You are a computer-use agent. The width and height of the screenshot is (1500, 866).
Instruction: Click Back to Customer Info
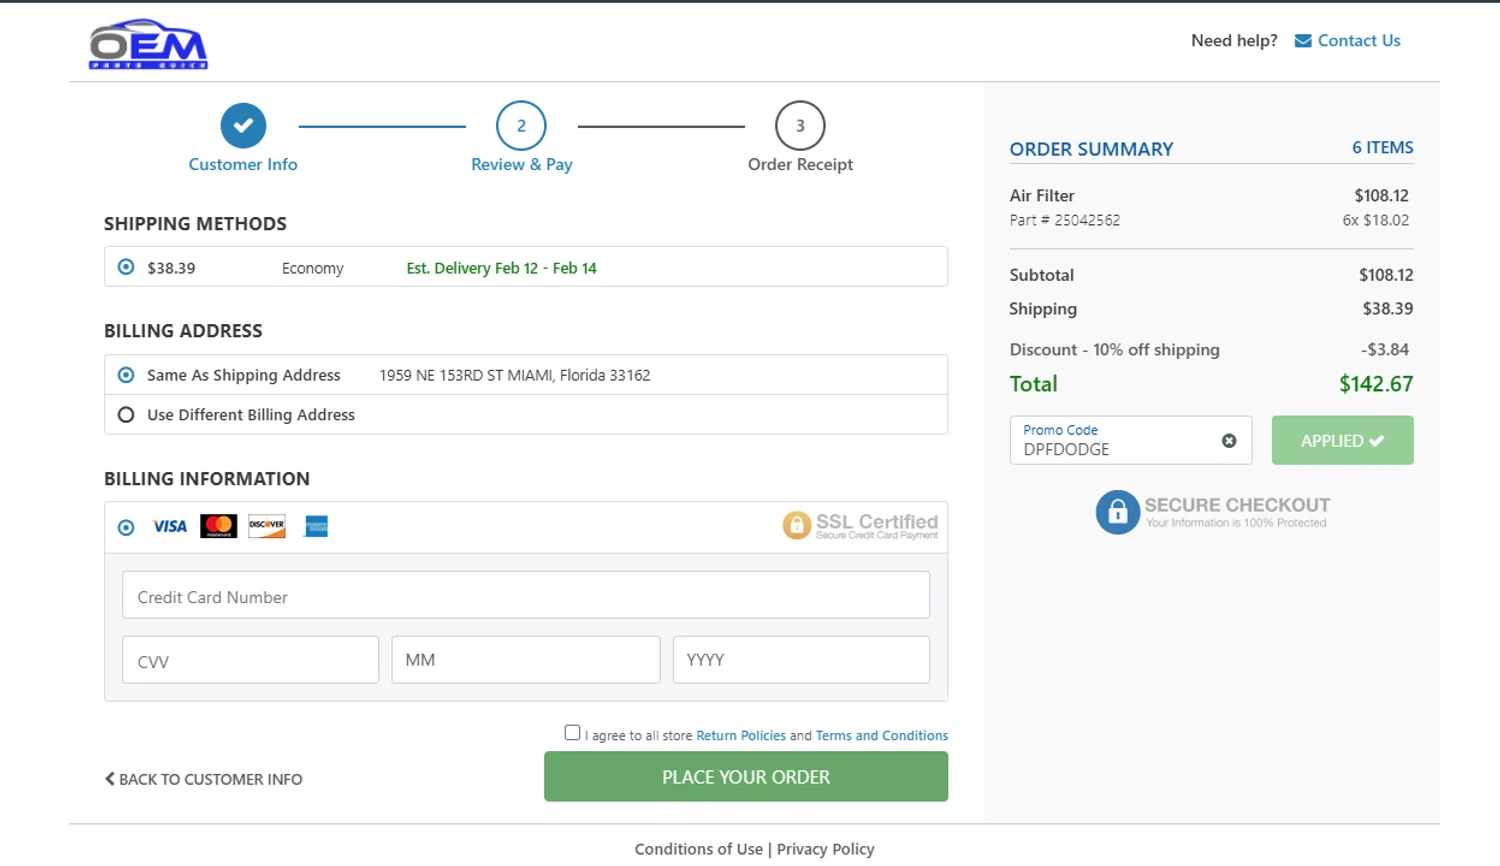[204, 779]
